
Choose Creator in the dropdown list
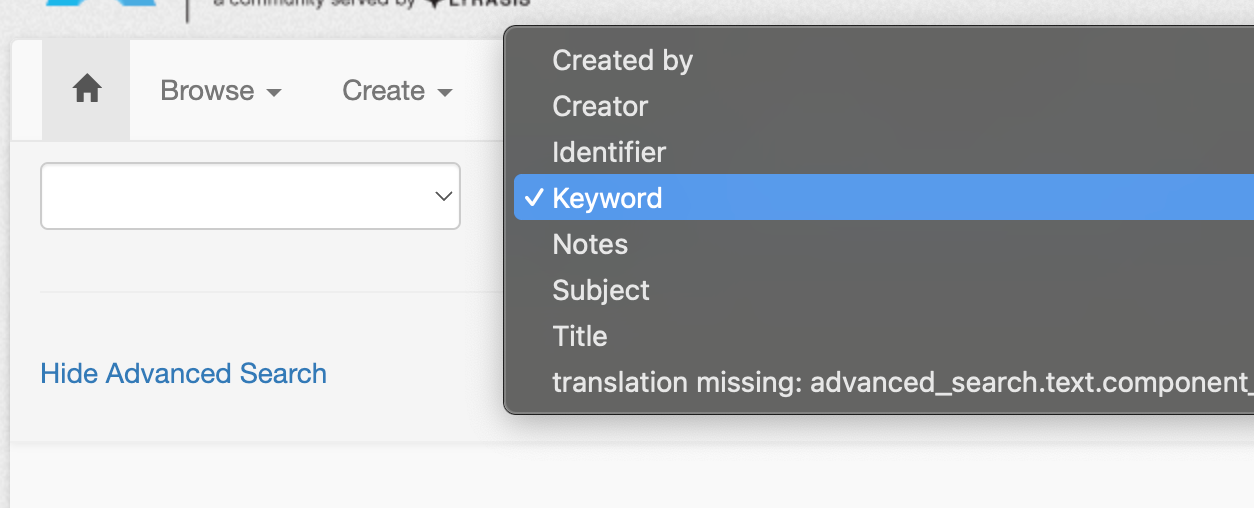(x=884, y=106)
